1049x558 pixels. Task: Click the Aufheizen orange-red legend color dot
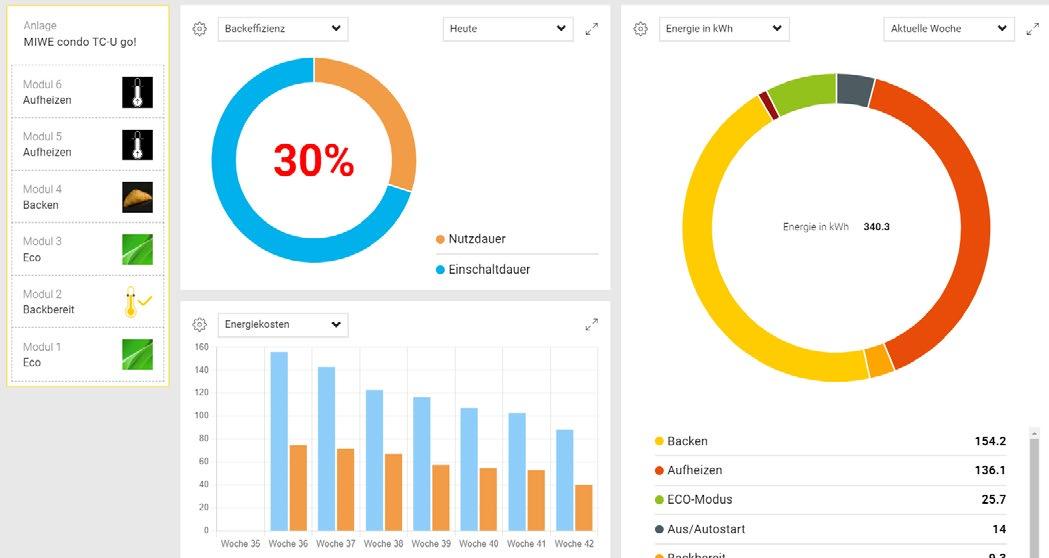tap(659, 470)
